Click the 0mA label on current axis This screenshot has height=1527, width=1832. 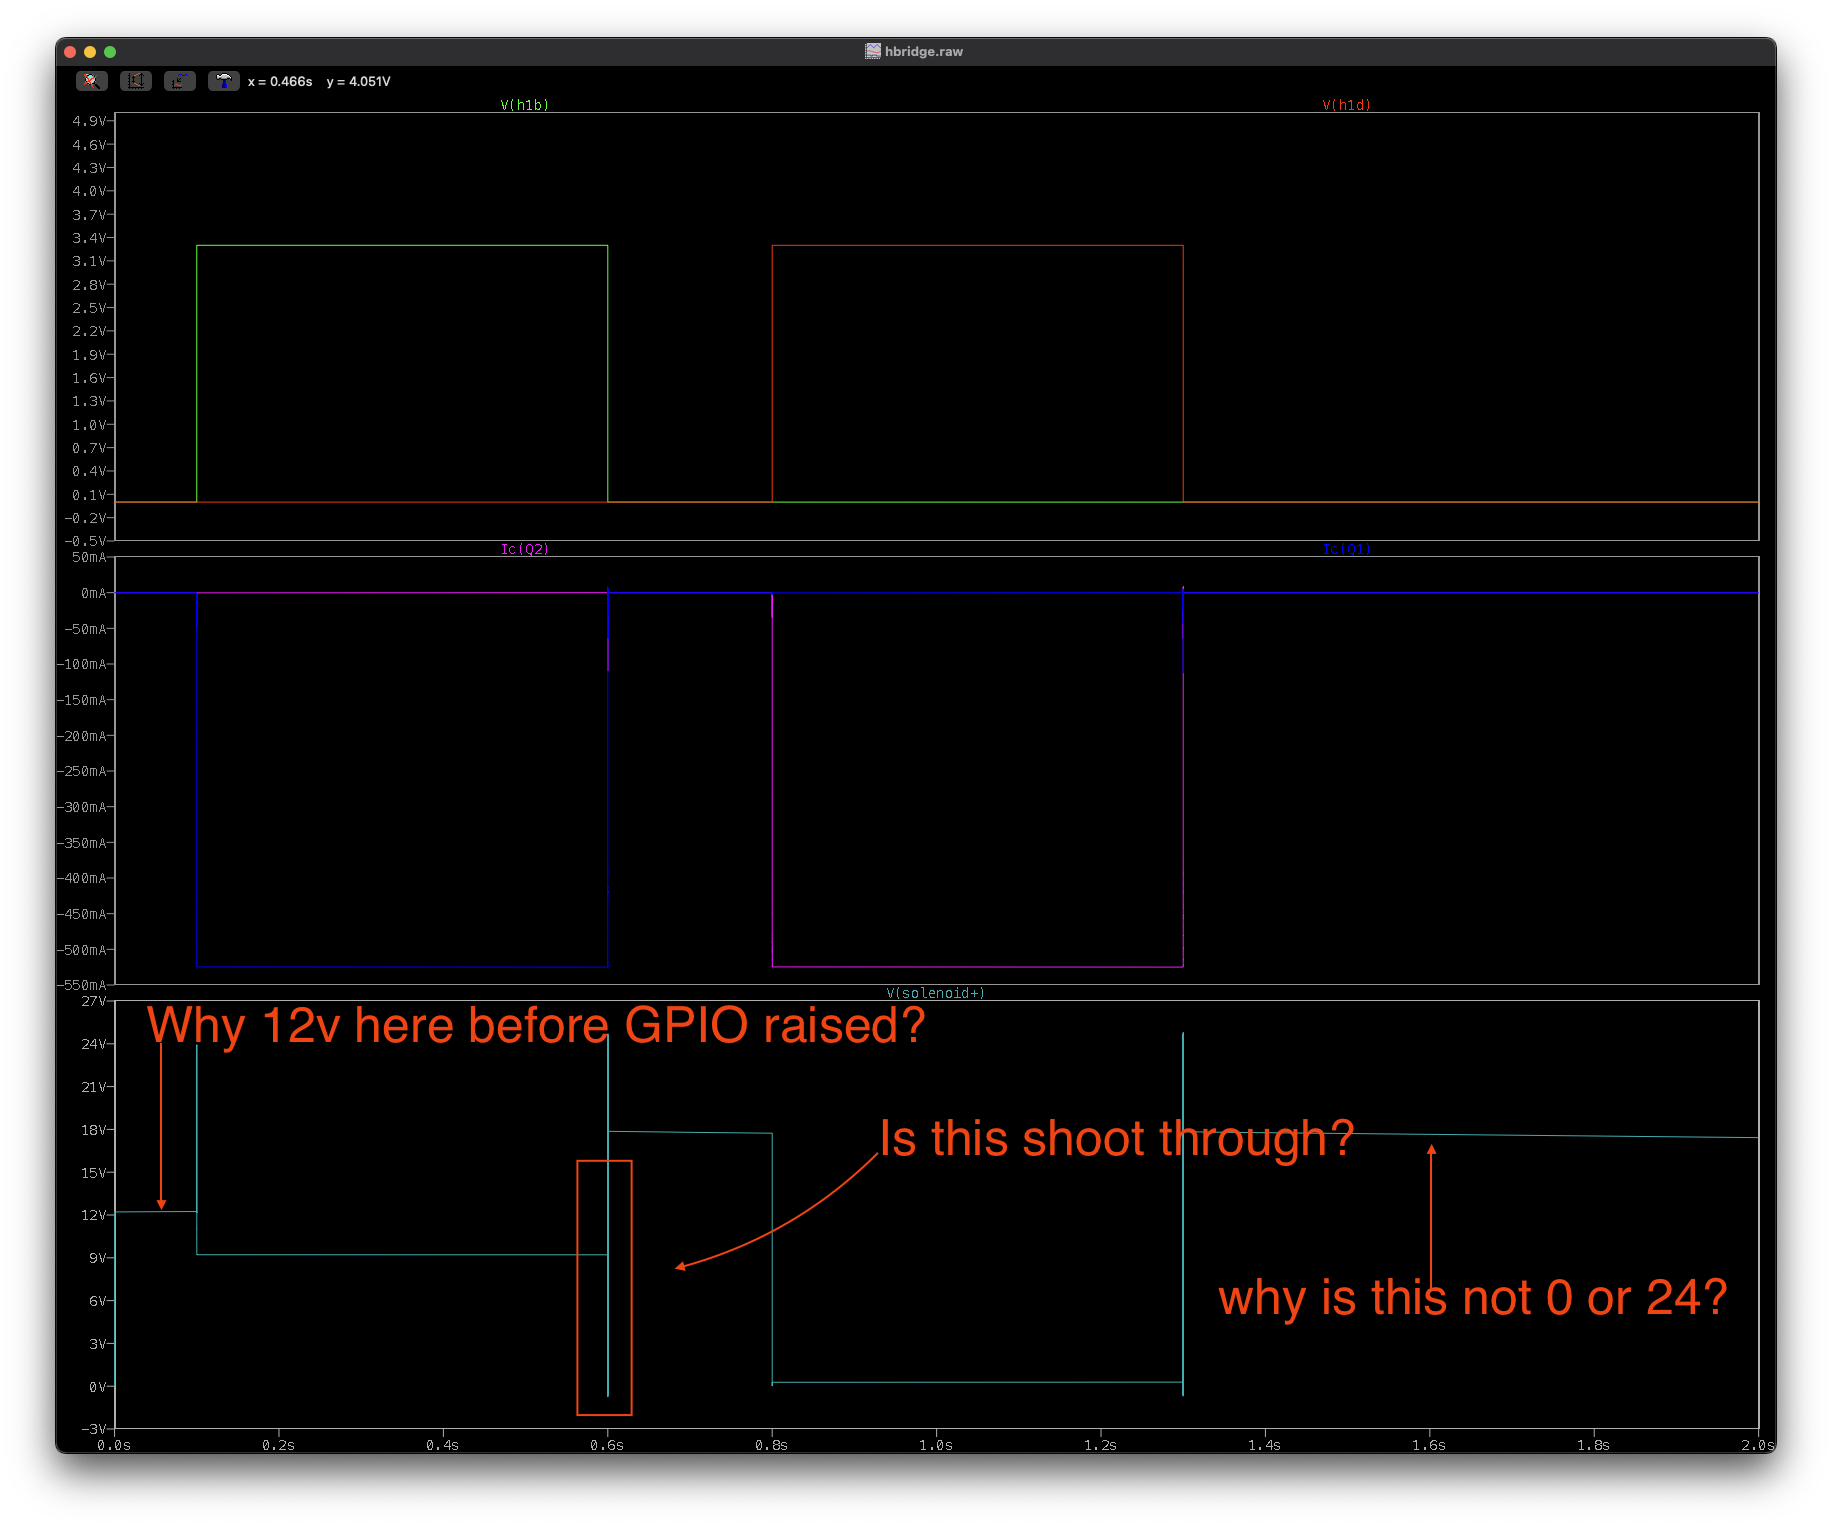[x=93, y=593]
